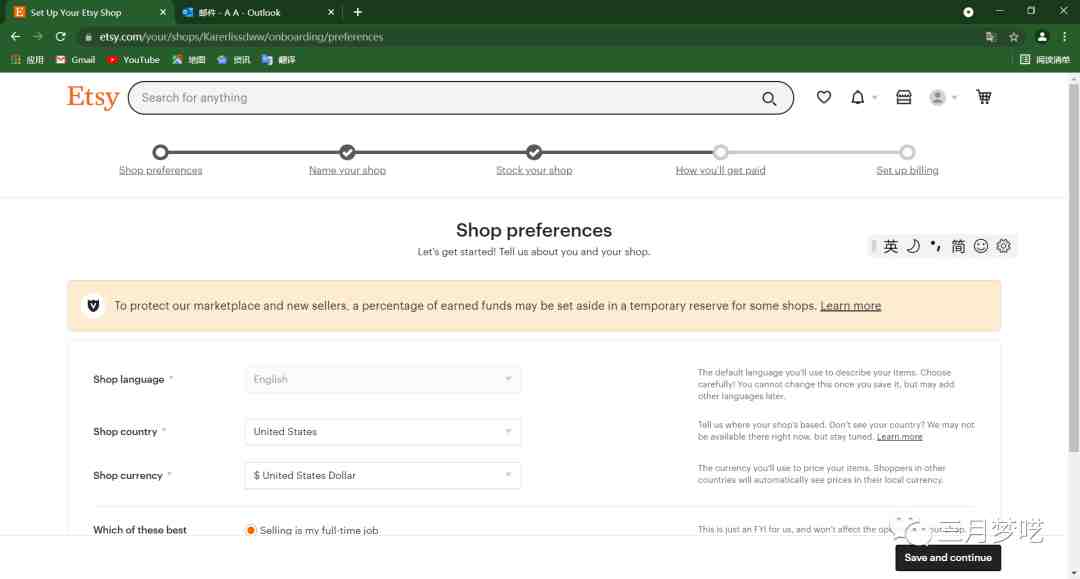Click the Stock your shop progress circle
Screen dimensions: 1080x579
[534, 152]
